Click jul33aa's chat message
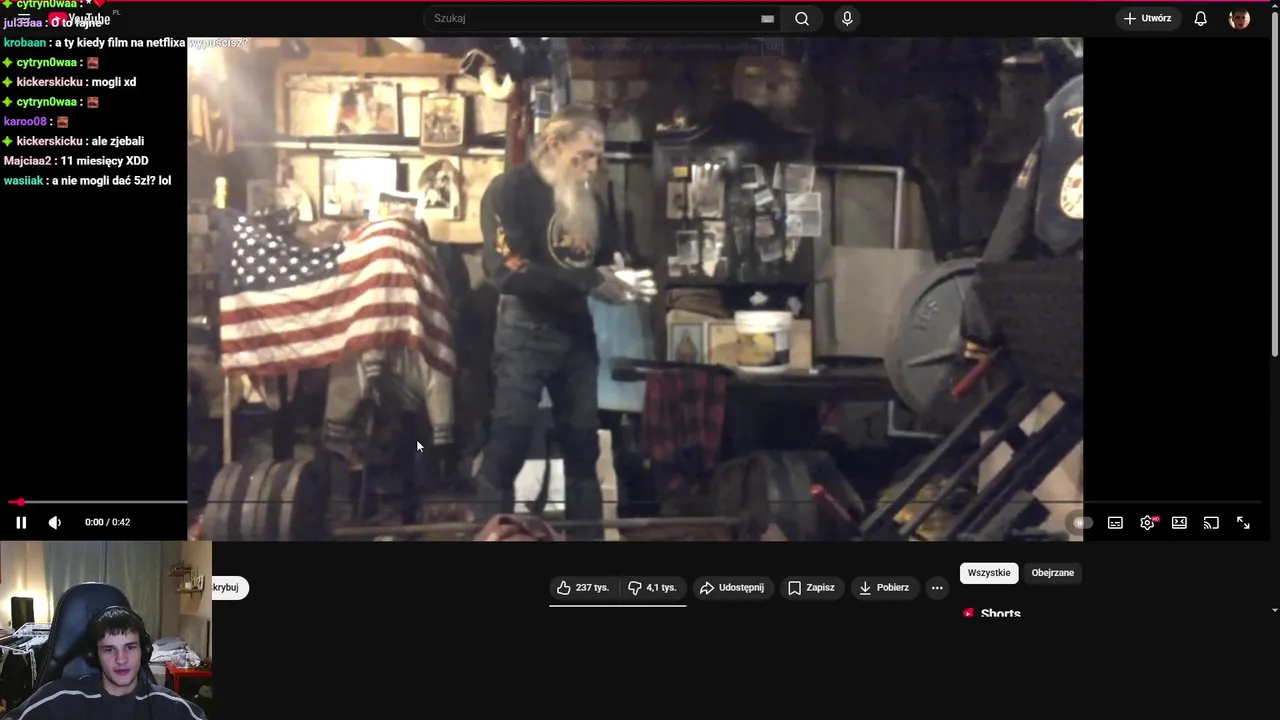This screenshot has height=720, width=1280. (x=53, y=23)
